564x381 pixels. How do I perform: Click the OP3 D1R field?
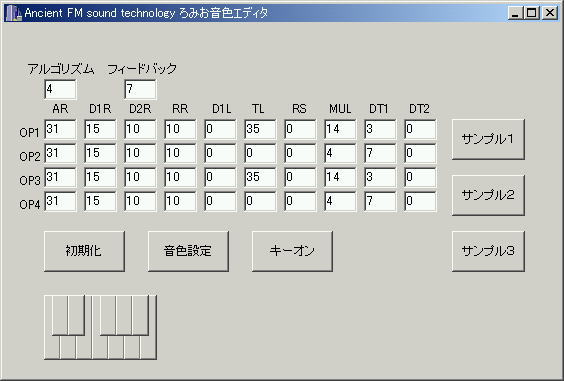pos(100,177)
